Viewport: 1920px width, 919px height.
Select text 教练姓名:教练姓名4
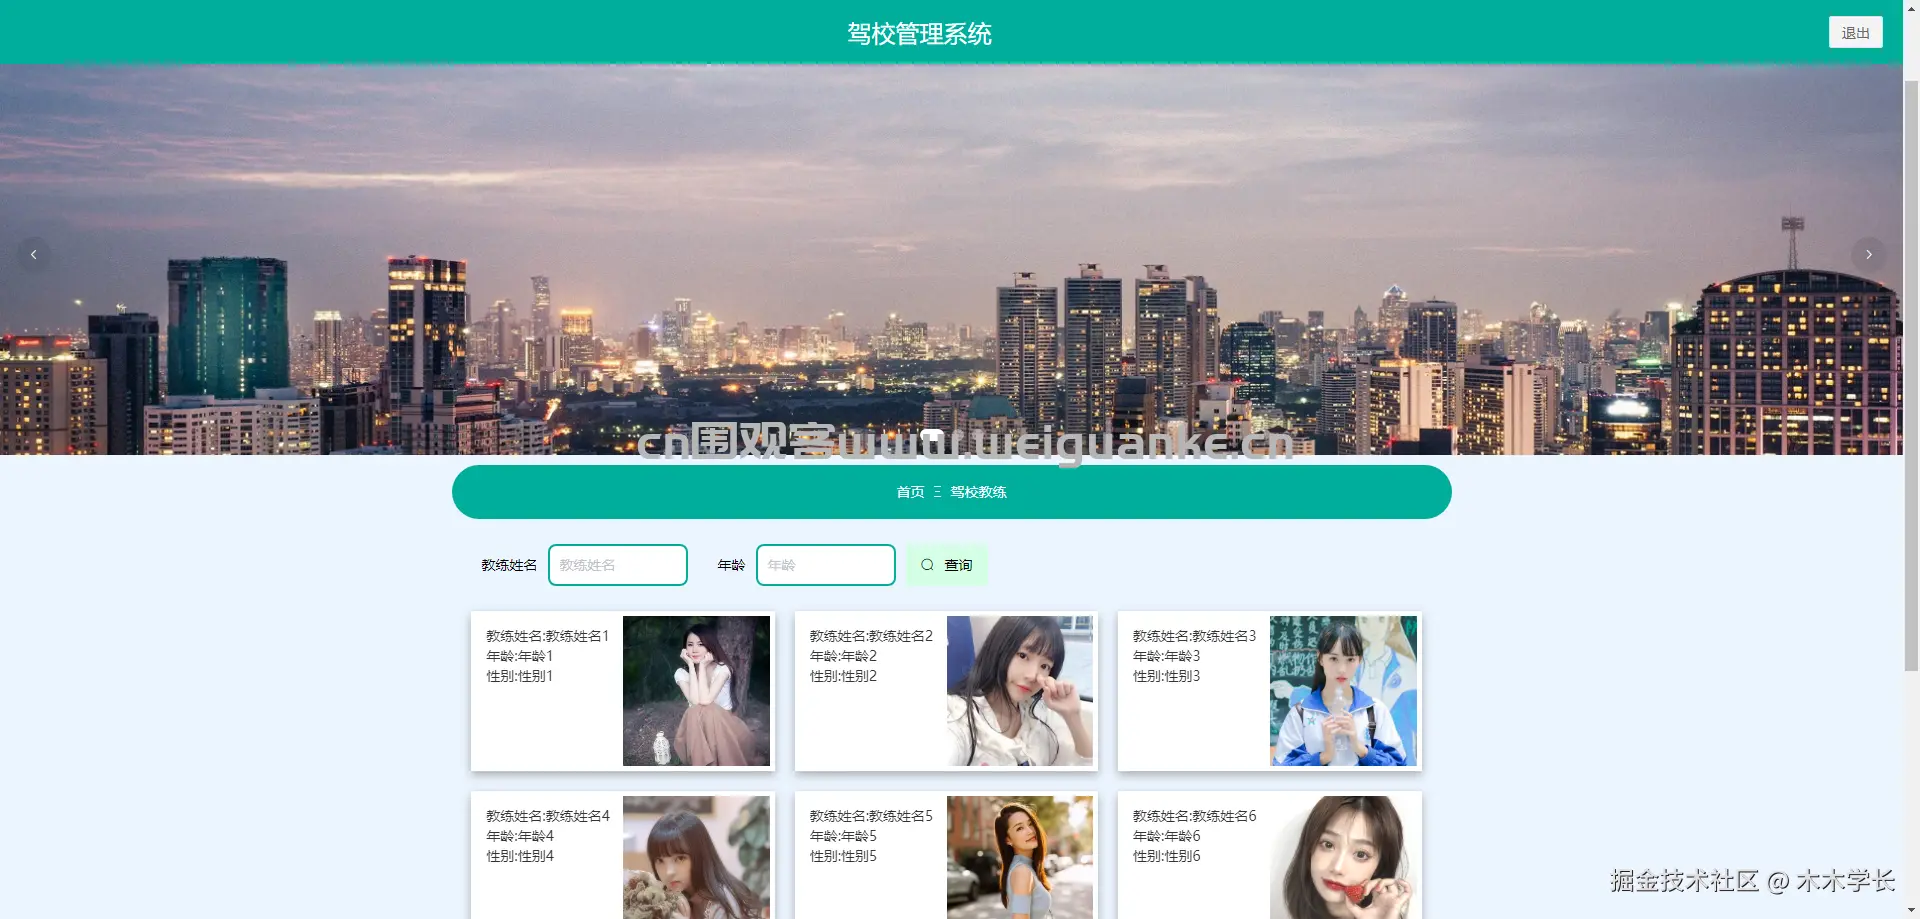[x=547, y=816]
